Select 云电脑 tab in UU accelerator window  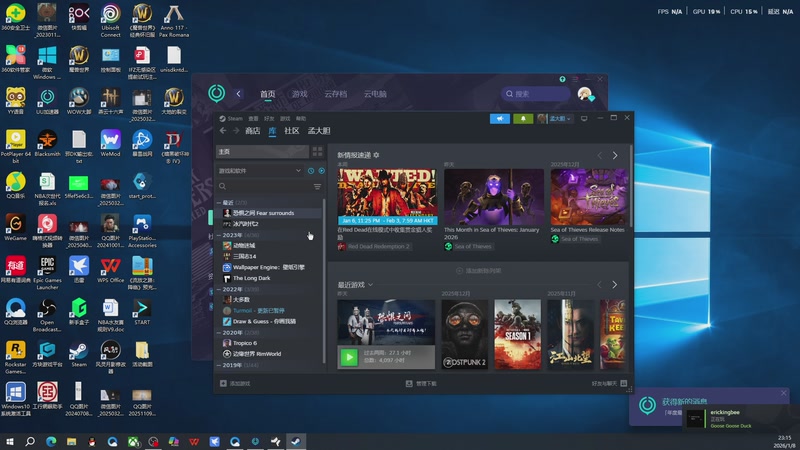tap(375, 94)
